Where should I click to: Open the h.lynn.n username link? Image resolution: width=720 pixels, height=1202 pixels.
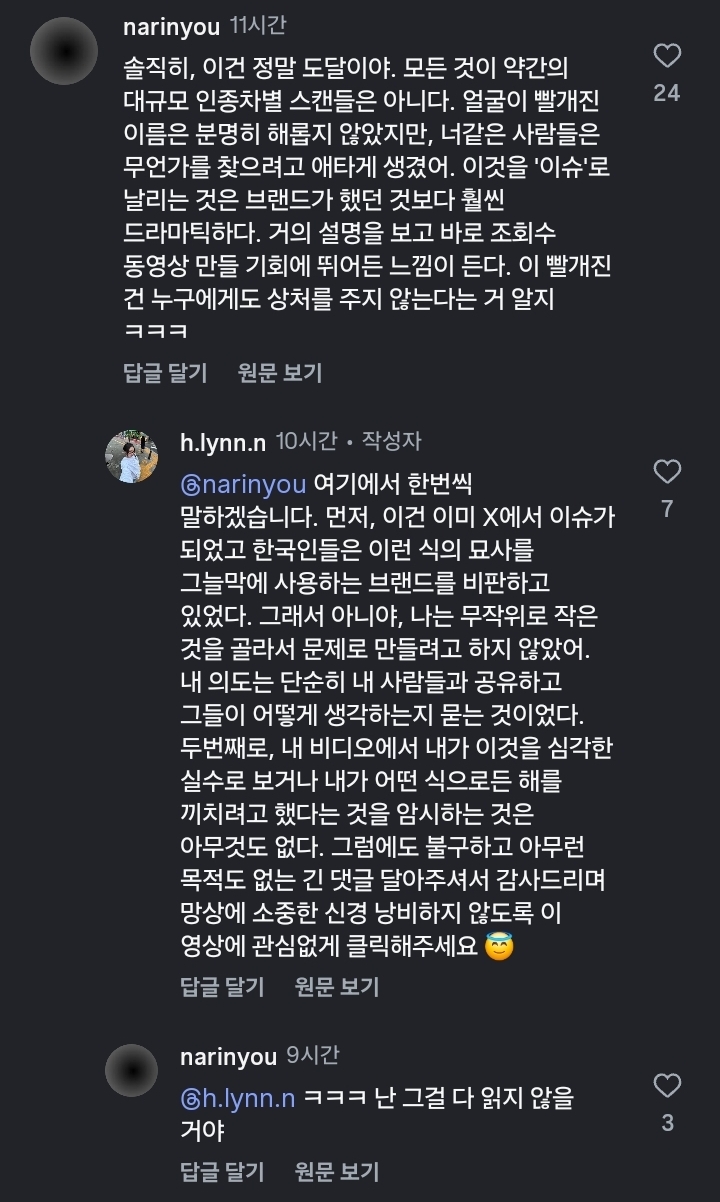point(223,441)
